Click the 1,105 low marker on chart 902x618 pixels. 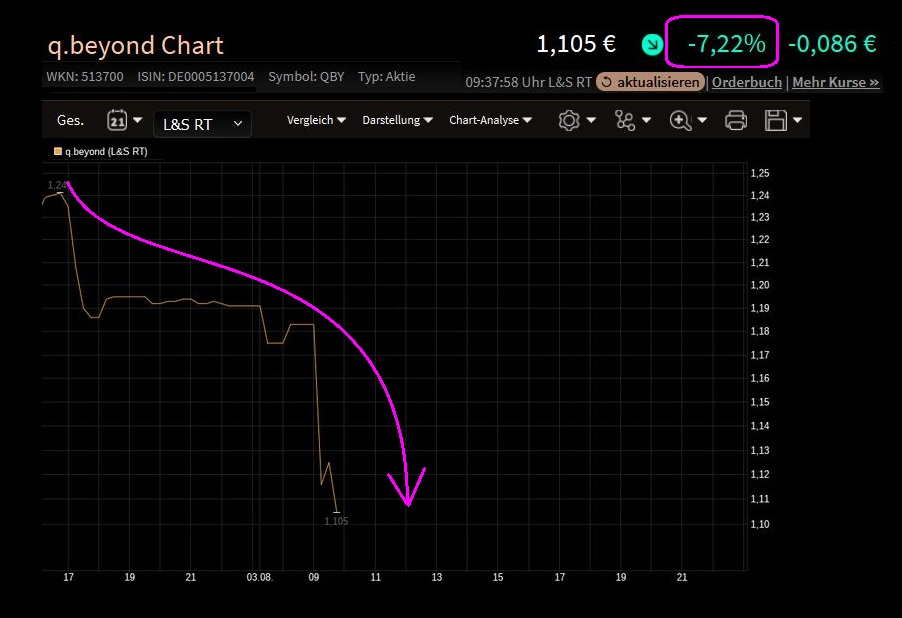point(336,521)
